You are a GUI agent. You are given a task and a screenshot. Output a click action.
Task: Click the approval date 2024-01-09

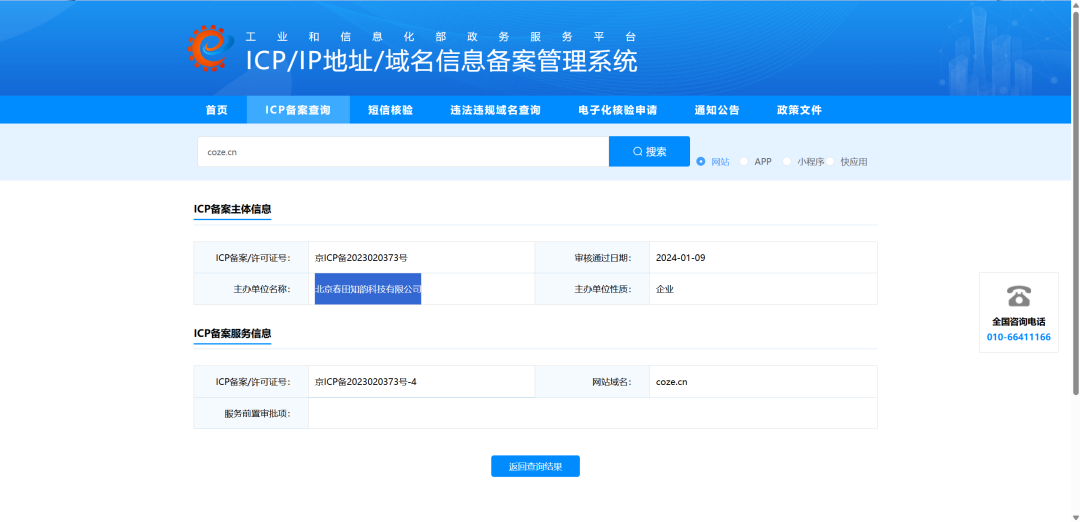pyautogui.click(x=681, y=258)
